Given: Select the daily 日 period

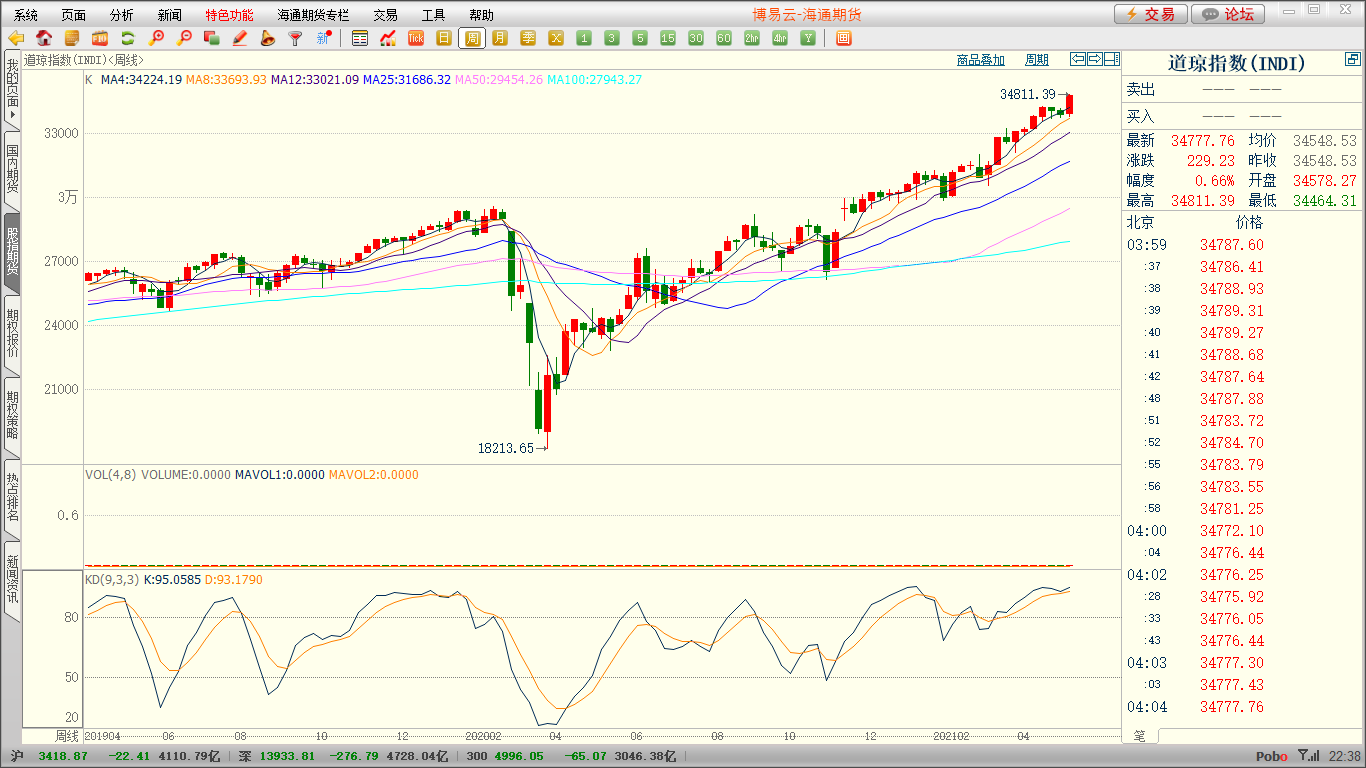Looking at the screenshot, I should coord(444,38).
